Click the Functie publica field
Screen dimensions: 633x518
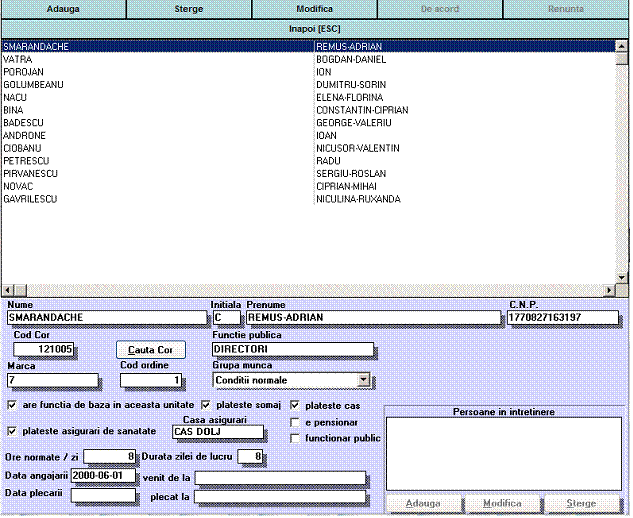coord(293,349)
